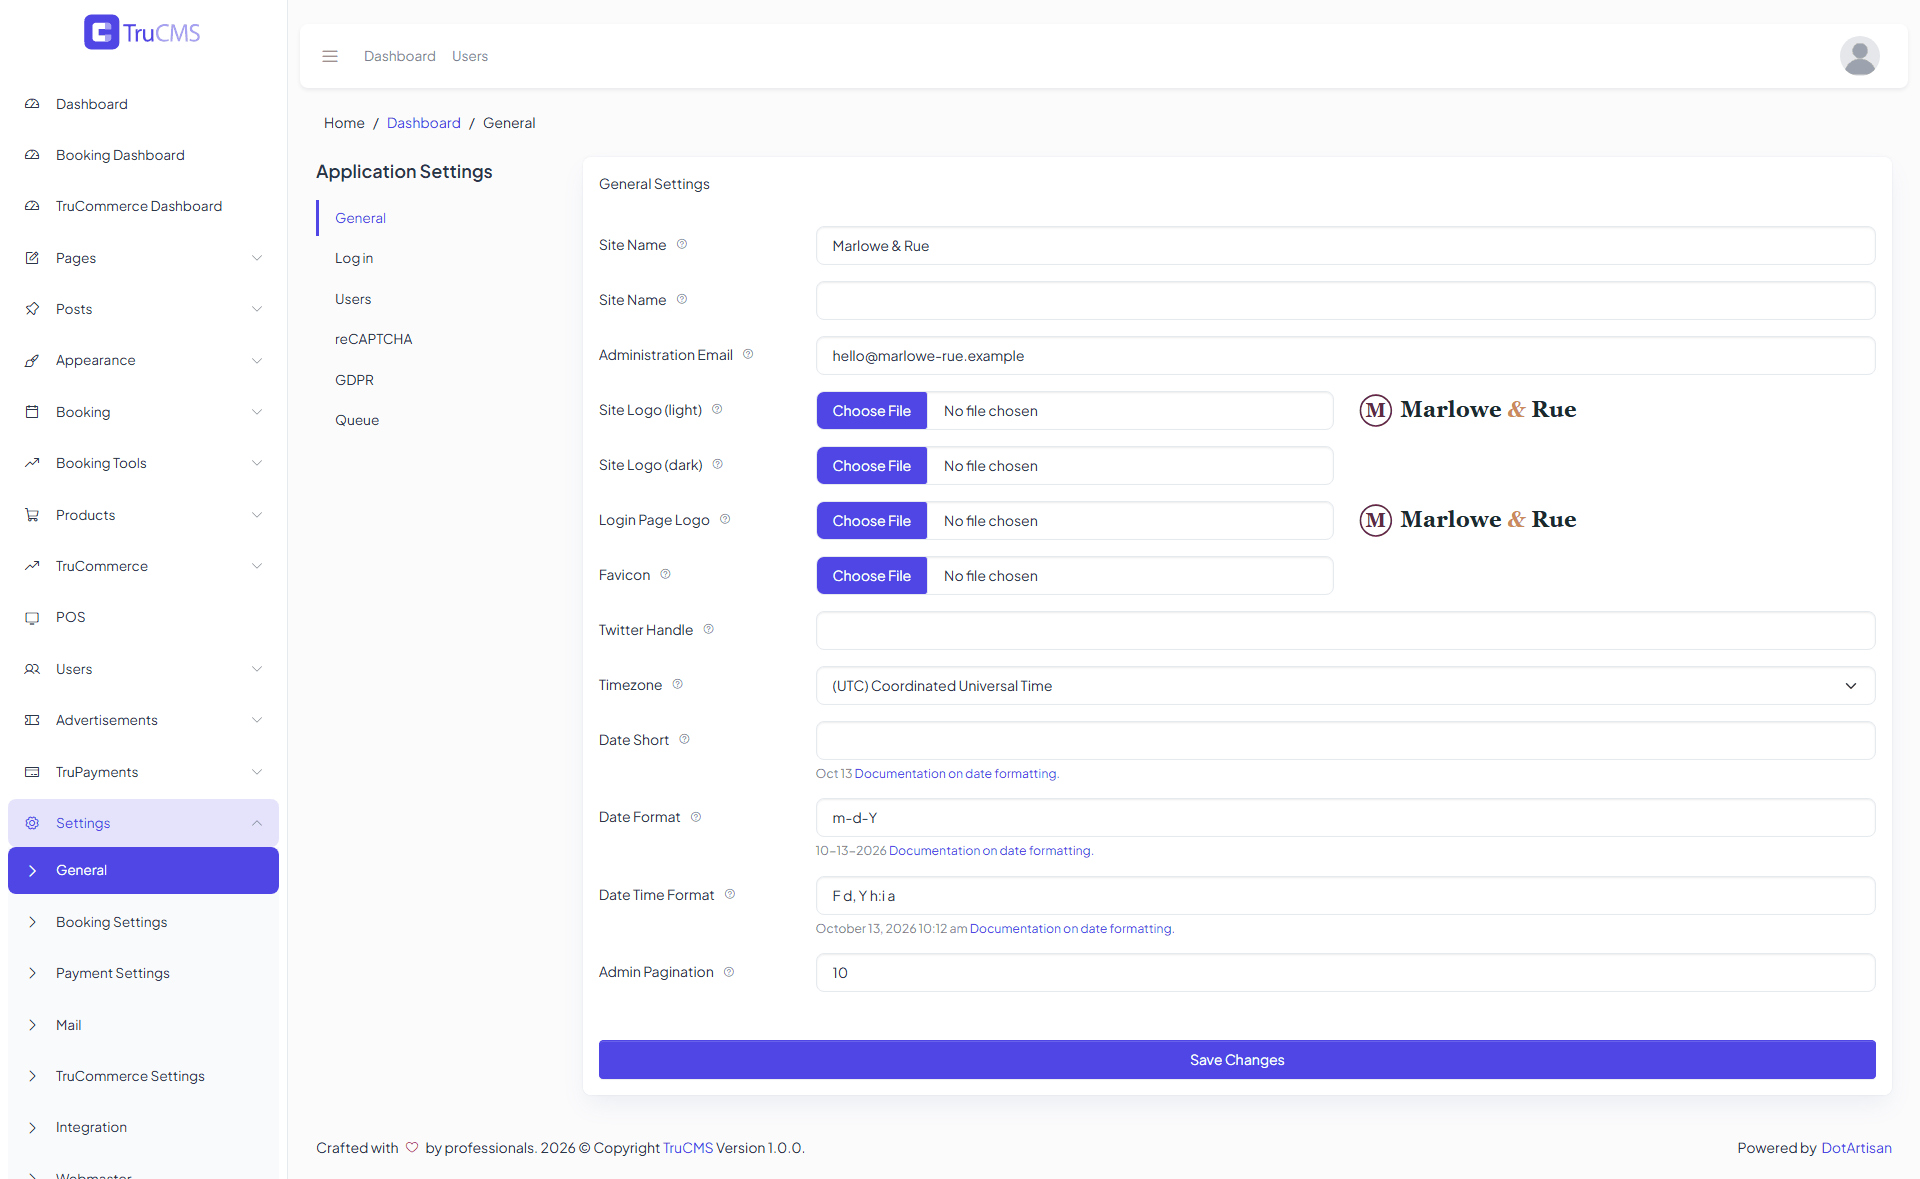Viewport: 1920px width, 1179px height.
Task: Open the DotArtisan footer link
Action: (1856, 1148)
